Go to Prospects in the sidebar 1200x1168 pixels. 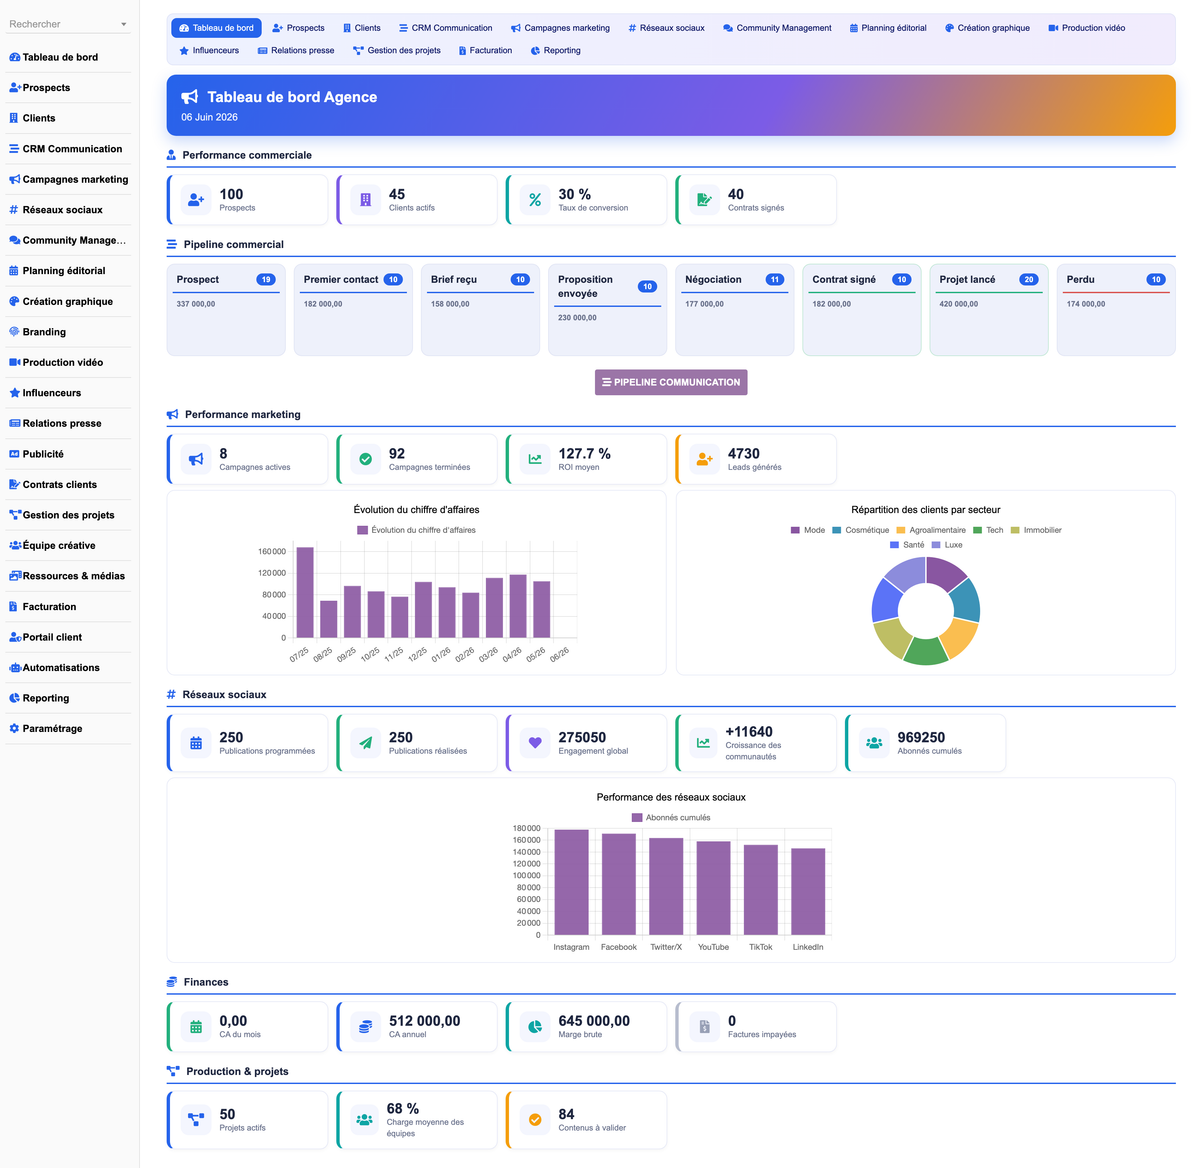click(x=68, y=88)
